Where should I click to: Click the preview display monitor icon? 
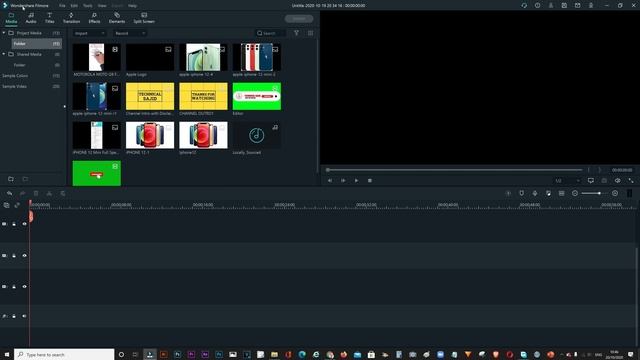[x=591, y=180]
